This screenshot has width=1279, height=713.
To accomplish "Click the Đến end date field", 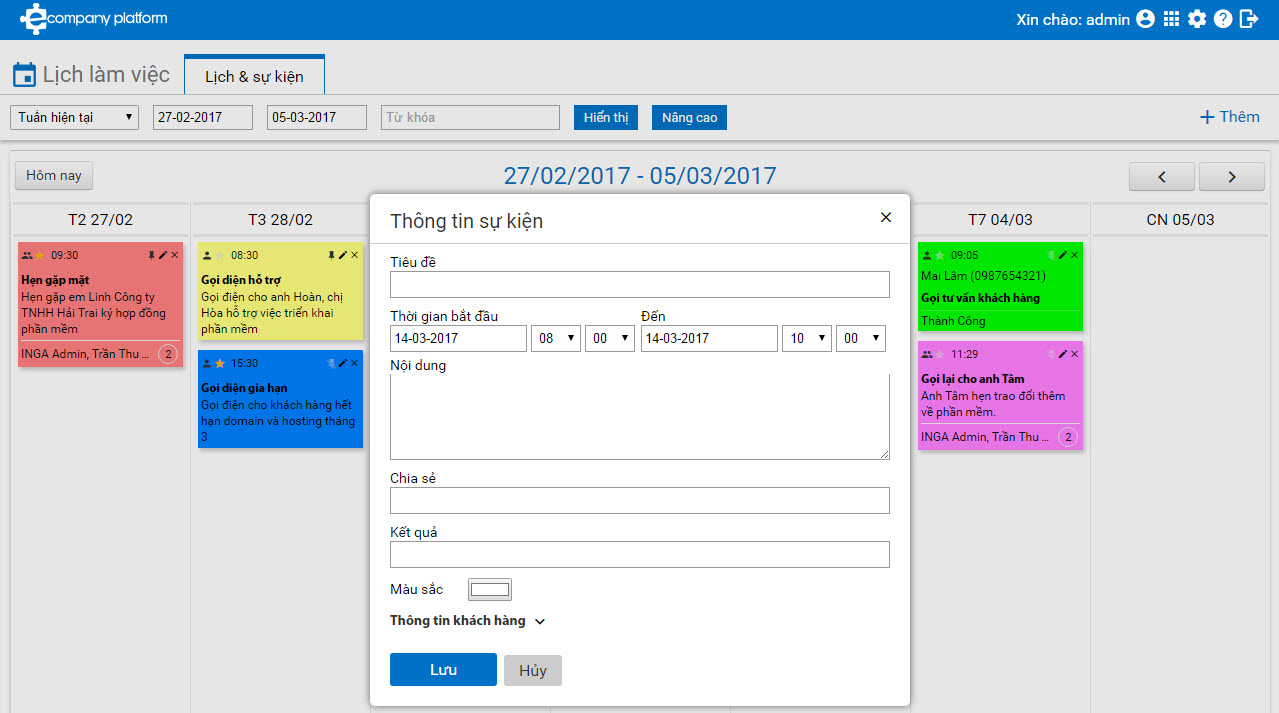I will tap(709, 338).
